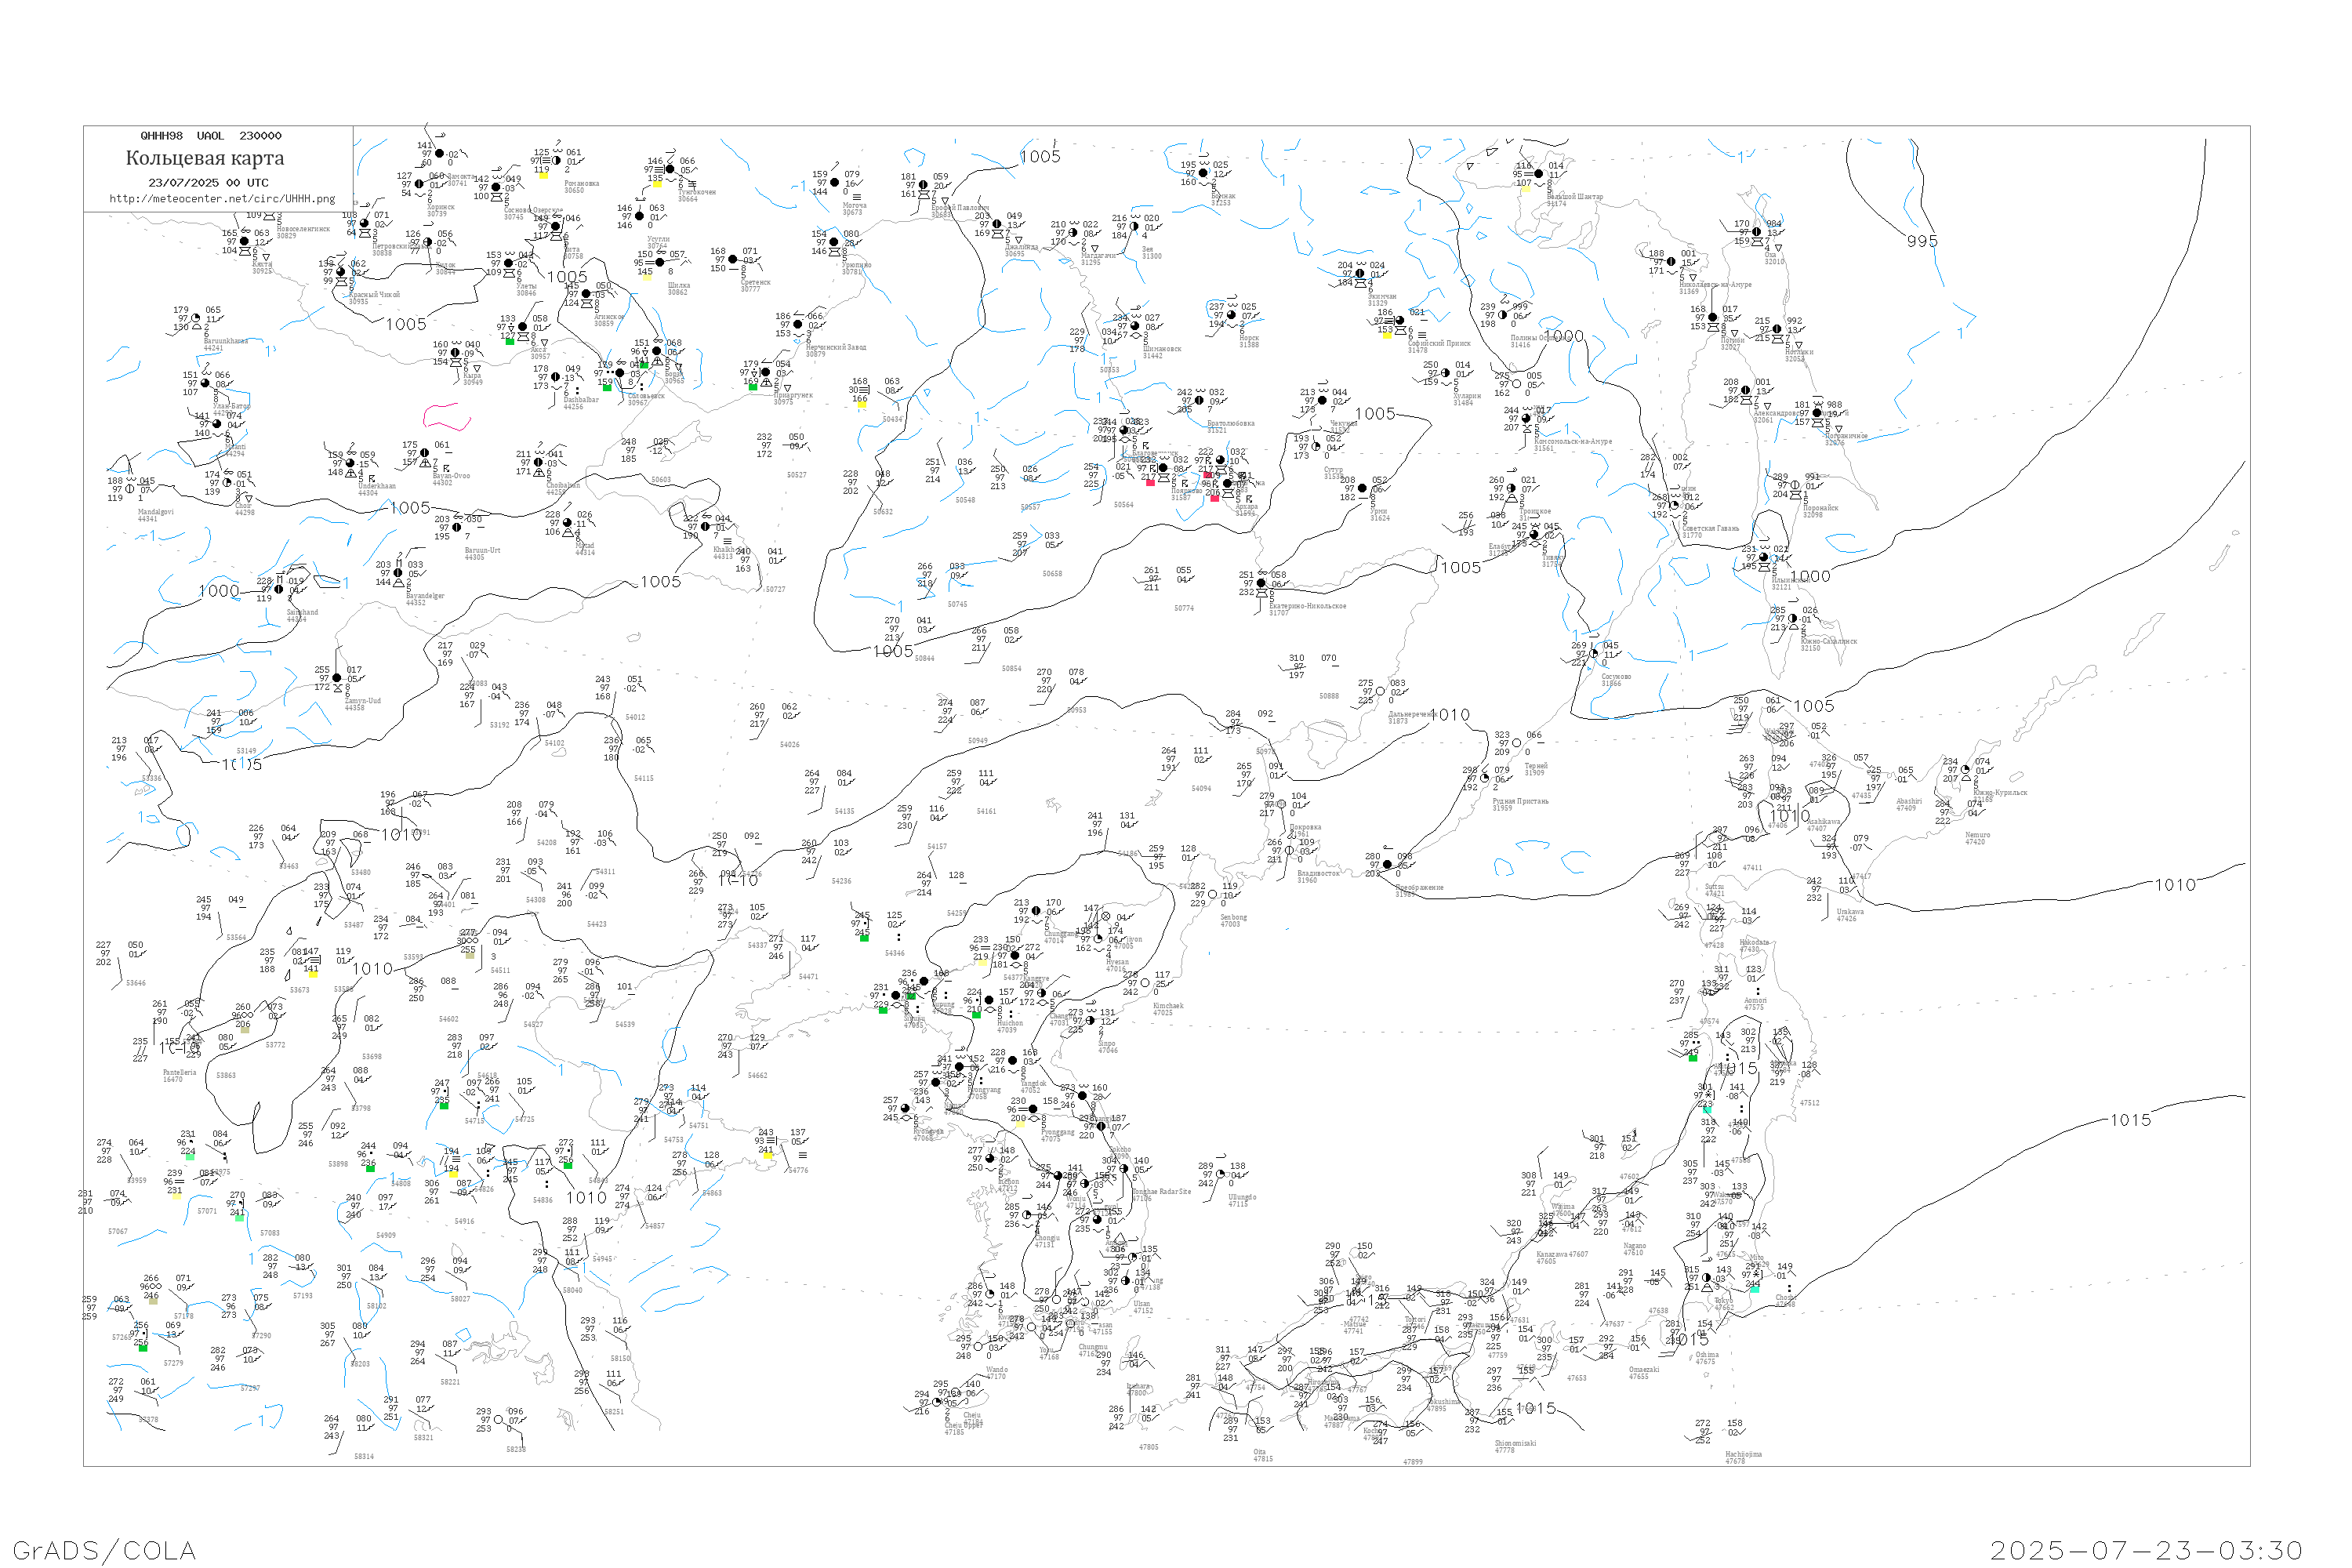2352x1568 pixels.
Task: Click the Кольцевая карта map title
Action: pos(205,158)
